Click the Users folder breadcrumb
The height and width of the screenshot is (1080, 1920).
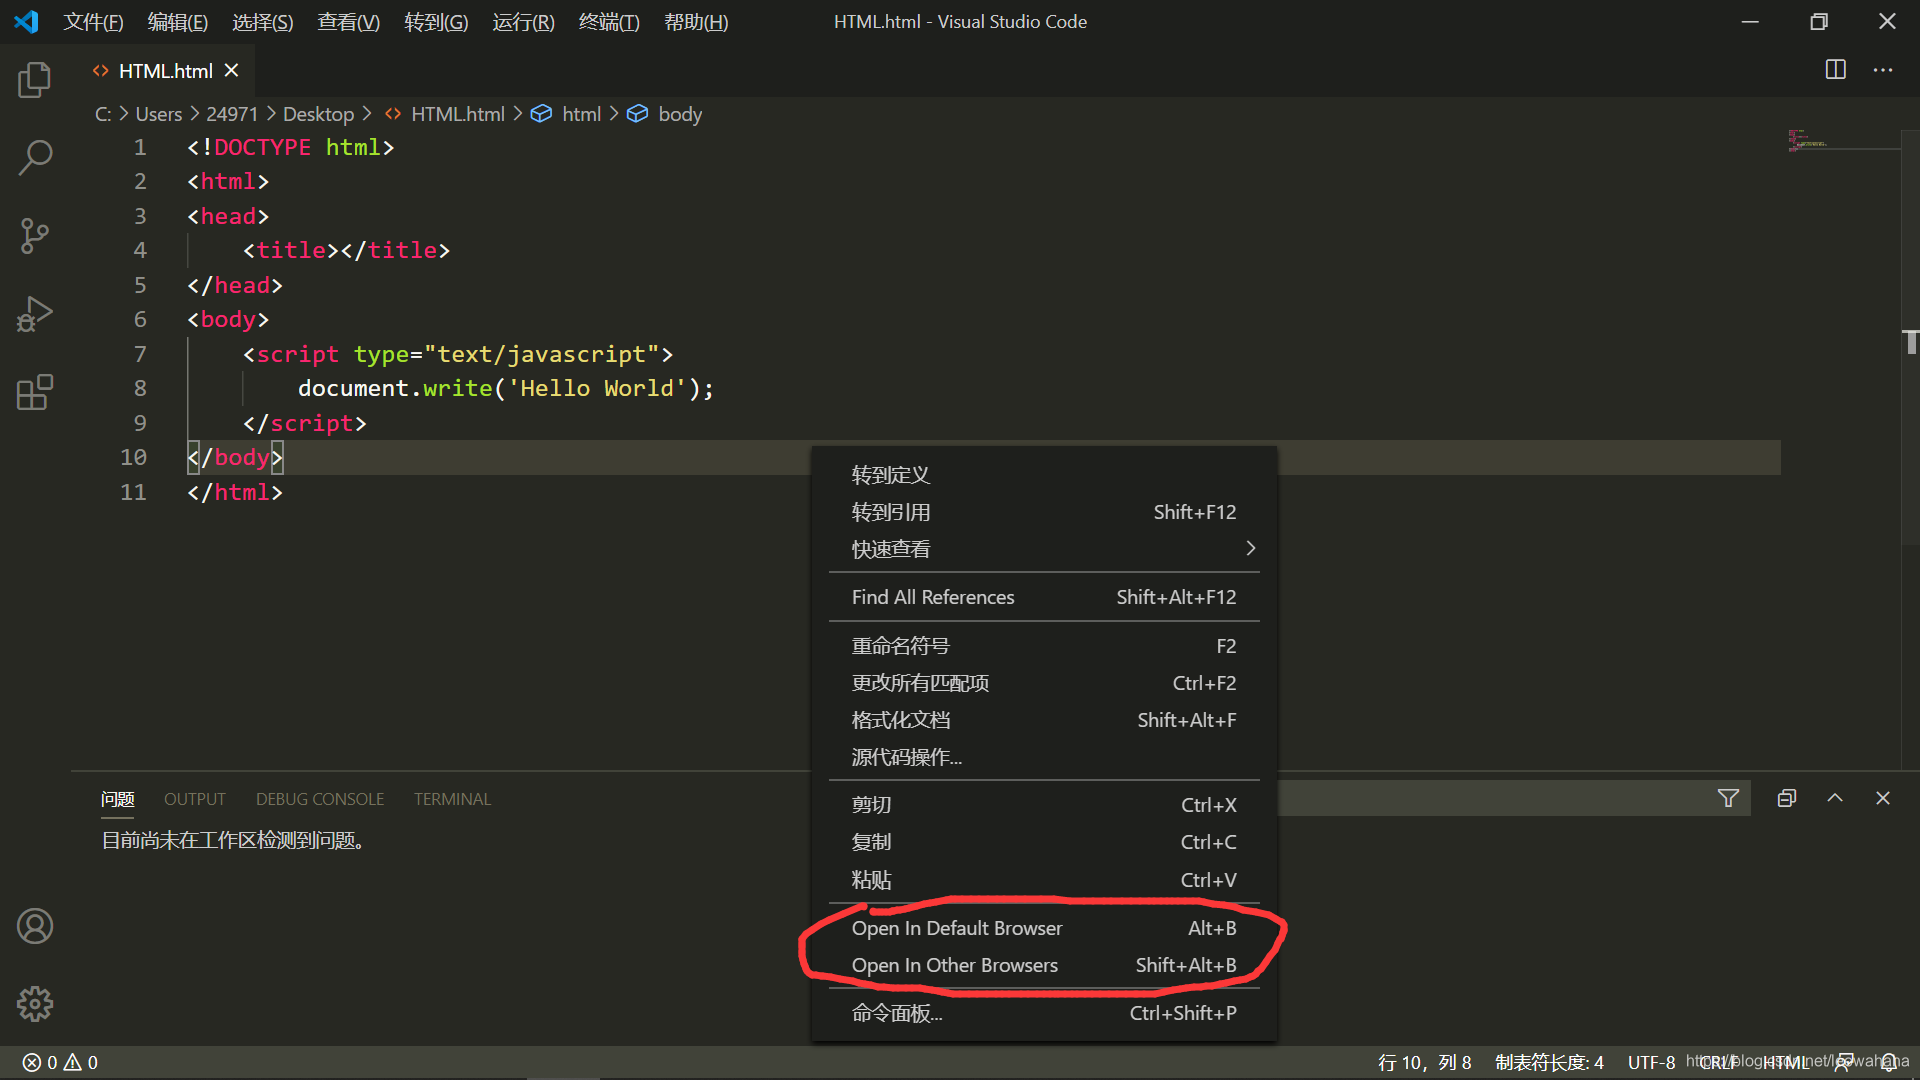point(159,114)
